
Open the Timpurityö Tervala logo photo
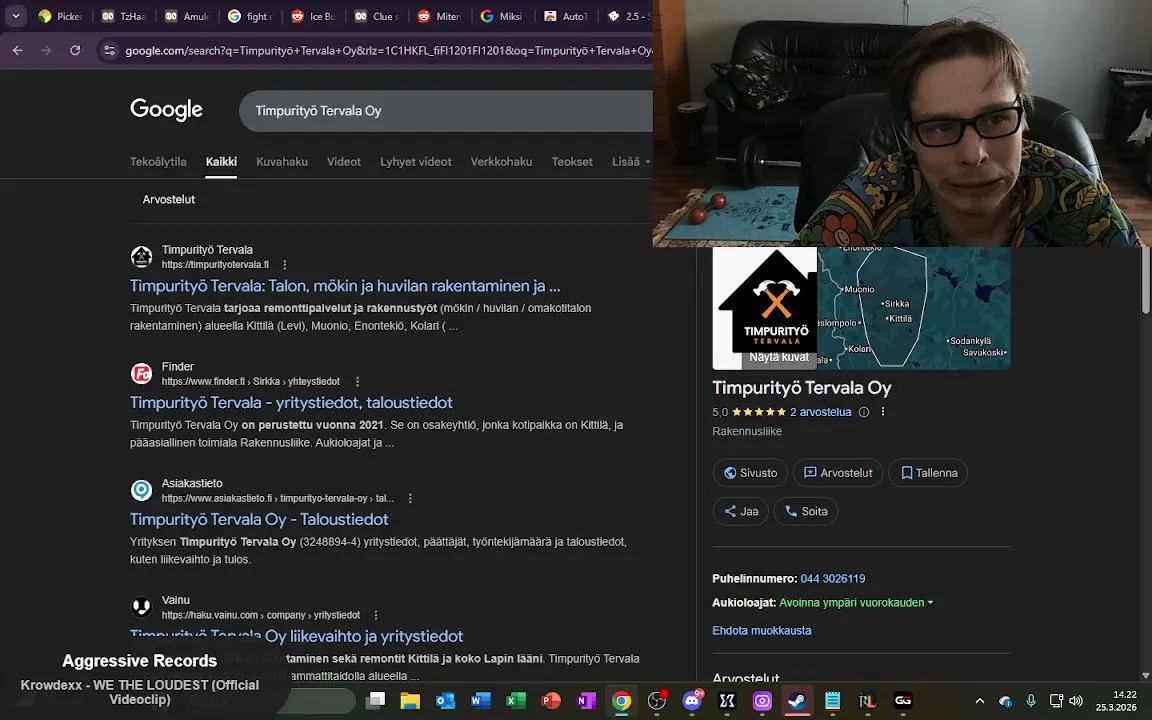pos(765,309)
